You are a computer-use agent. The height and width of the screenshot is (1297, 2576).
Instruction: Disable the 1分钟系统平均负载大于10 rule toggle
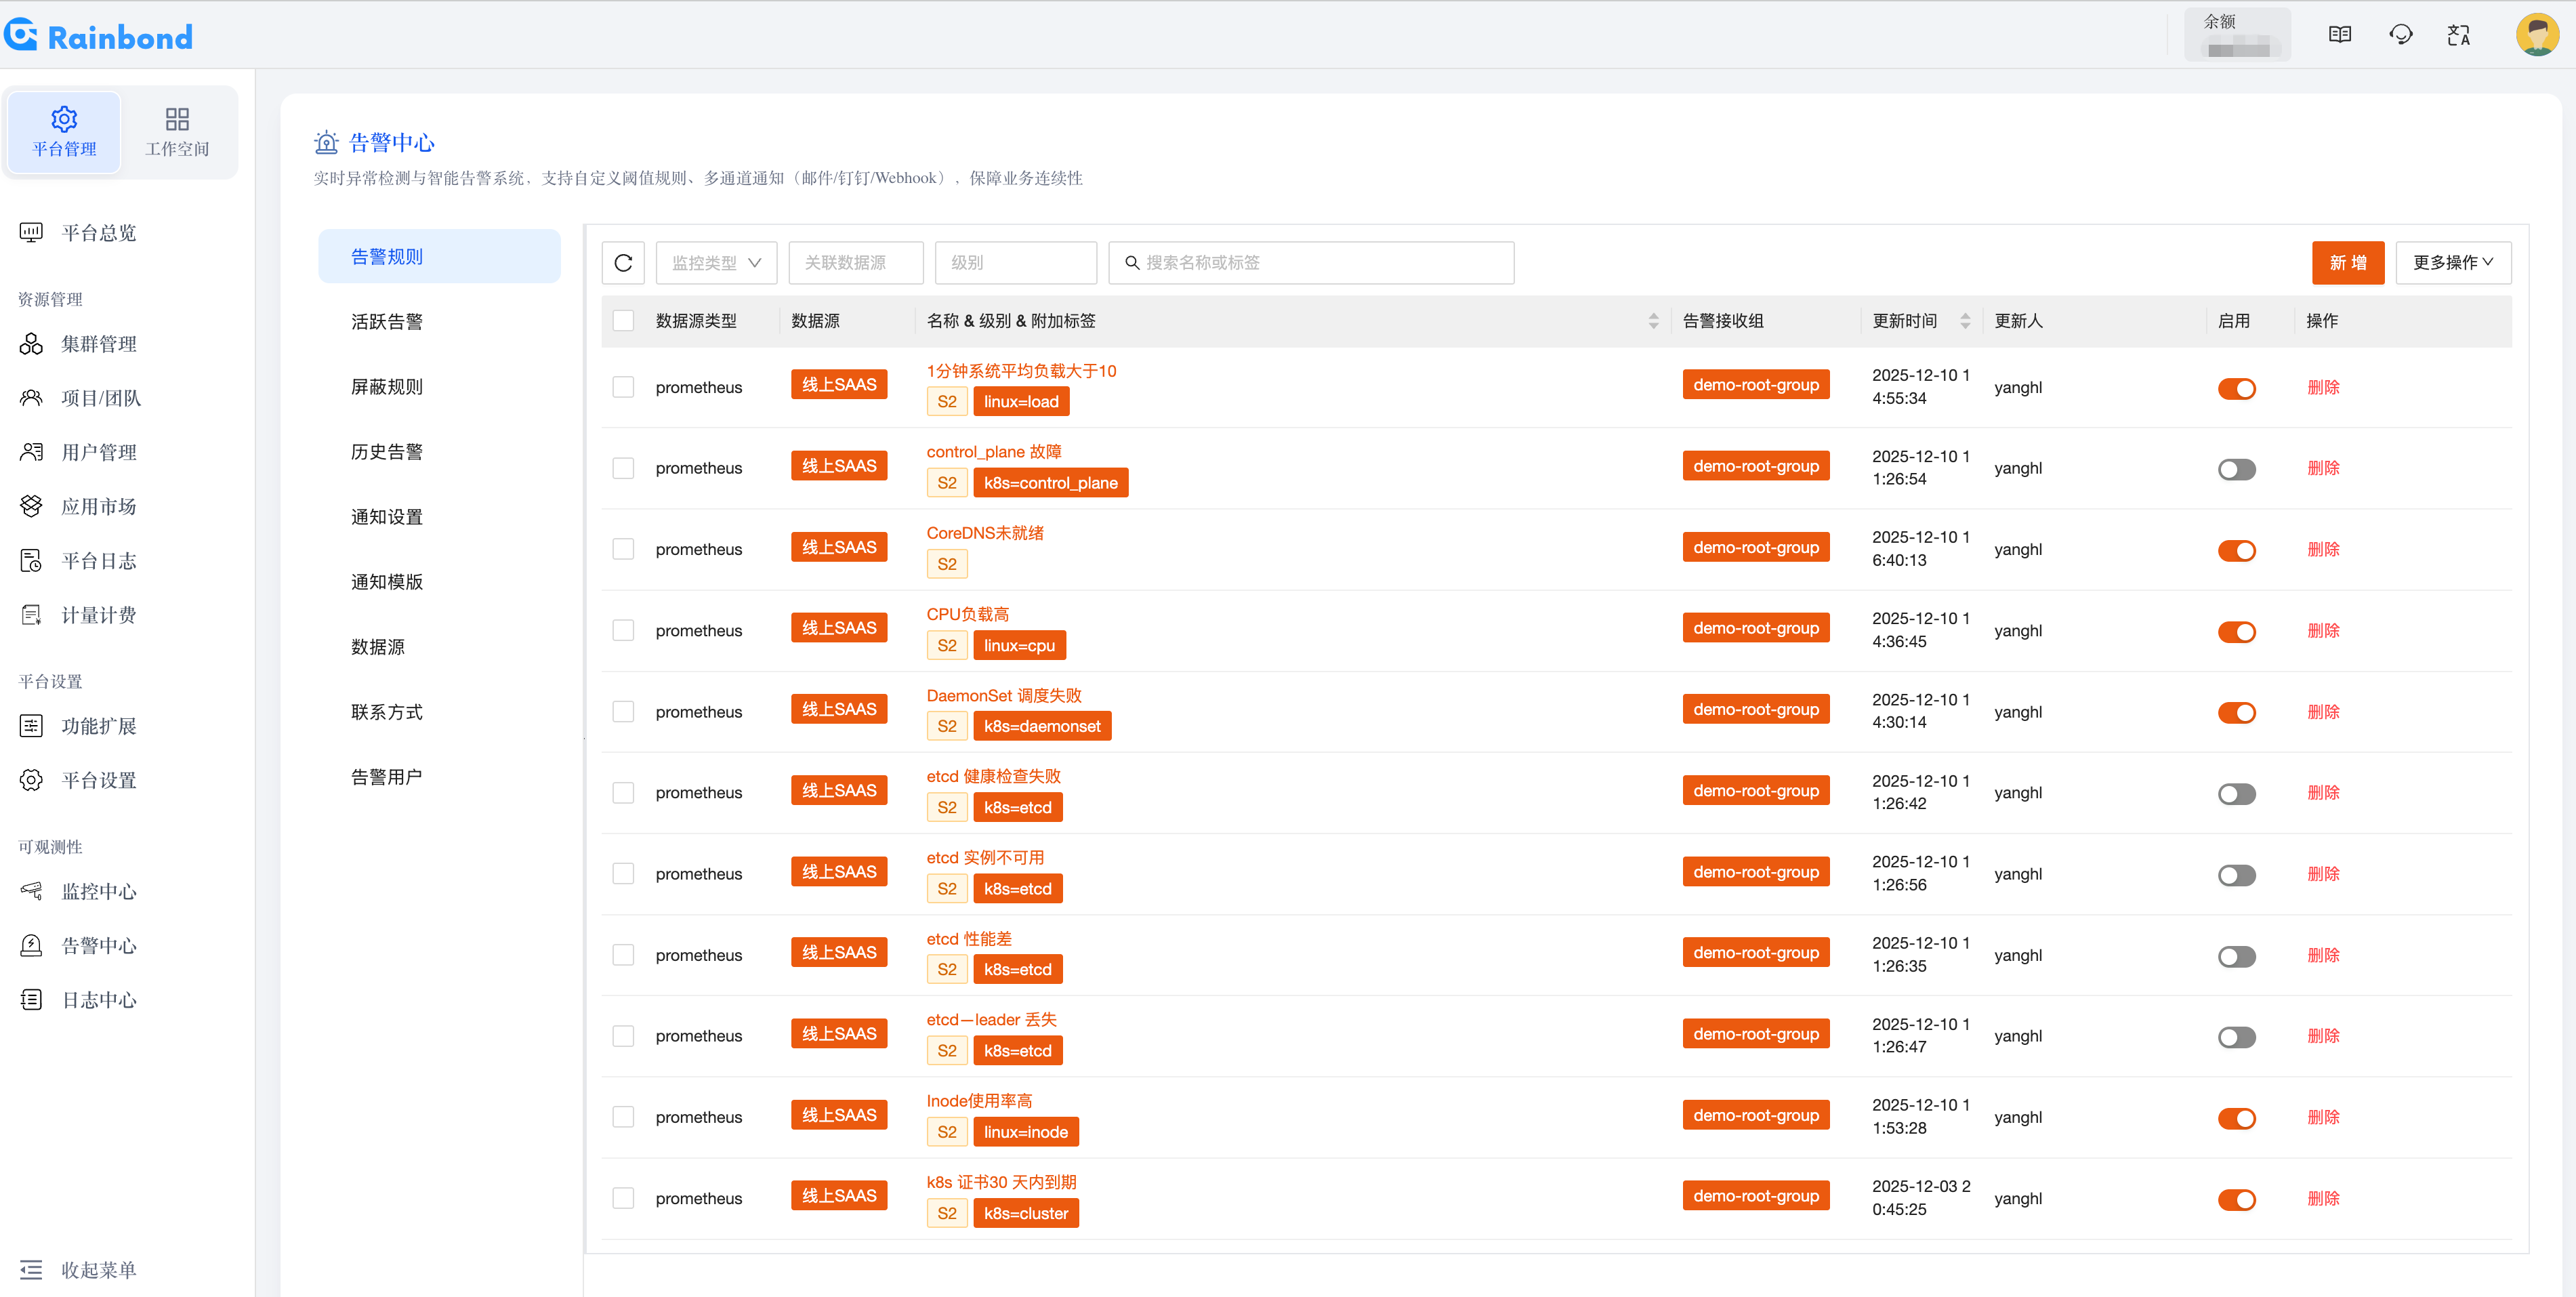2236,388
